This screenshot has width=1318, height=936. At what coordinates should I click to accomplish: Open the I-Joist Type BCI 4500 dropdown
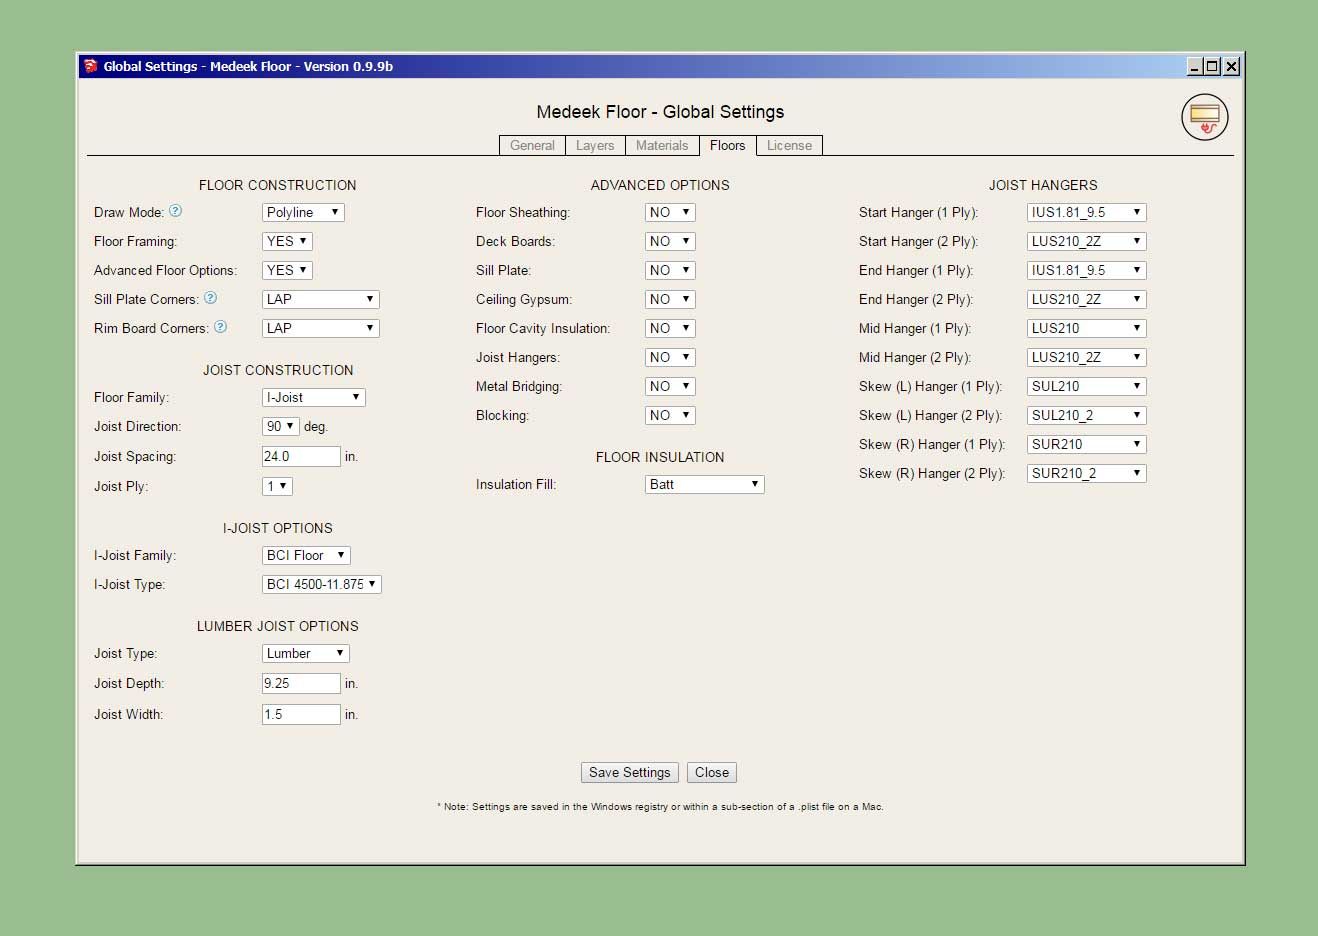click(x=322, y=584)
